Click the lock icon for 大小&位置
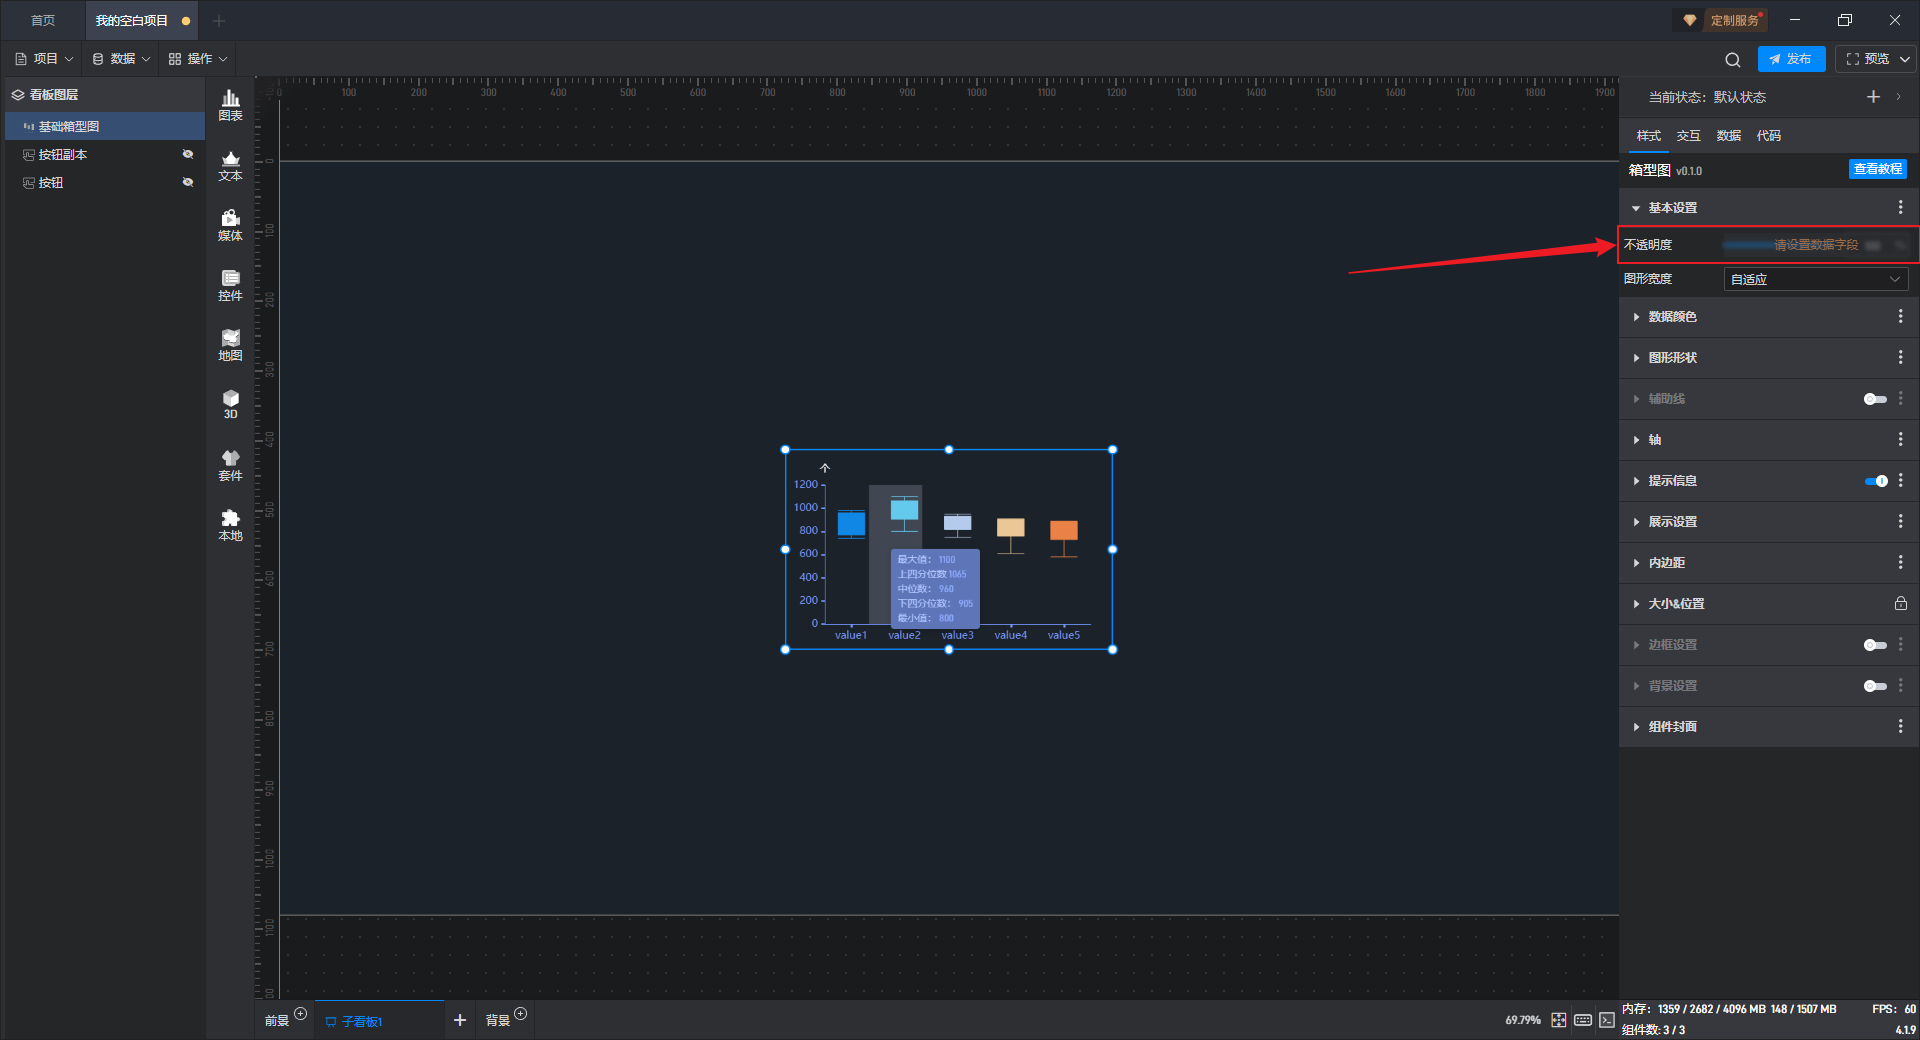 click(x=1901, y=603)
